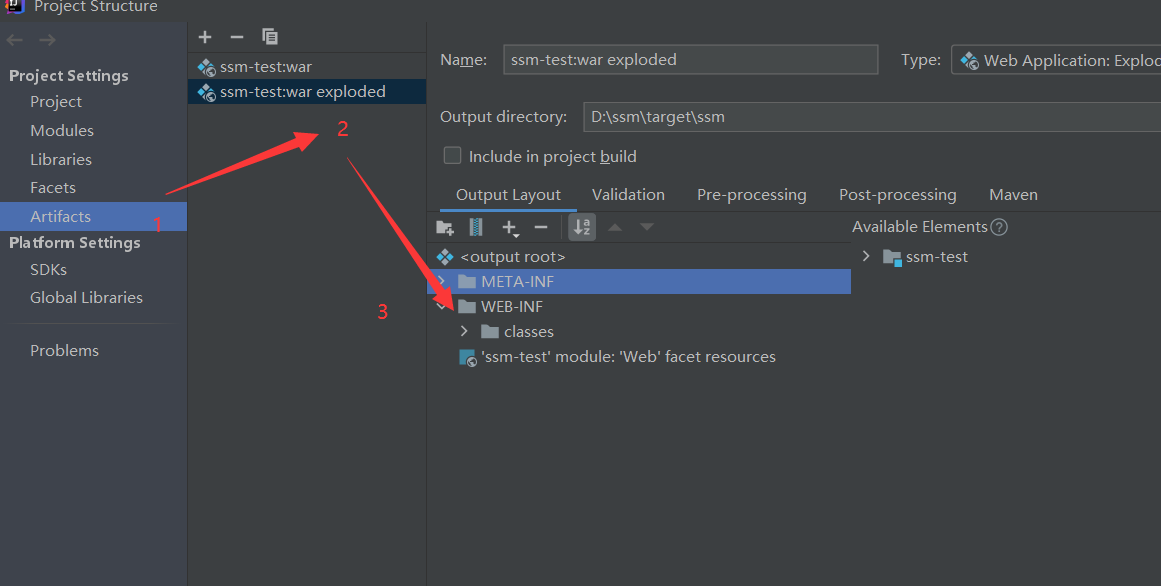Click the remove element minus icon
The height and width of the screenshot is (586, 1161).
[541, 227]
